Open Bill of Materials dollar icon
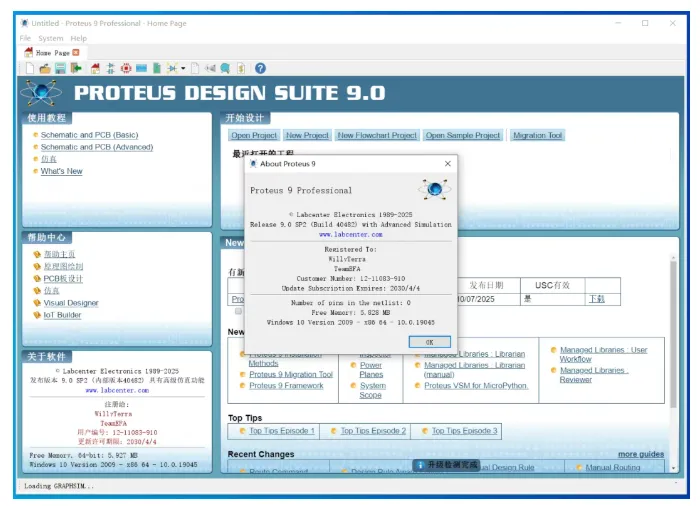Screen dimensions: 700x506 [x=241, y=68]
